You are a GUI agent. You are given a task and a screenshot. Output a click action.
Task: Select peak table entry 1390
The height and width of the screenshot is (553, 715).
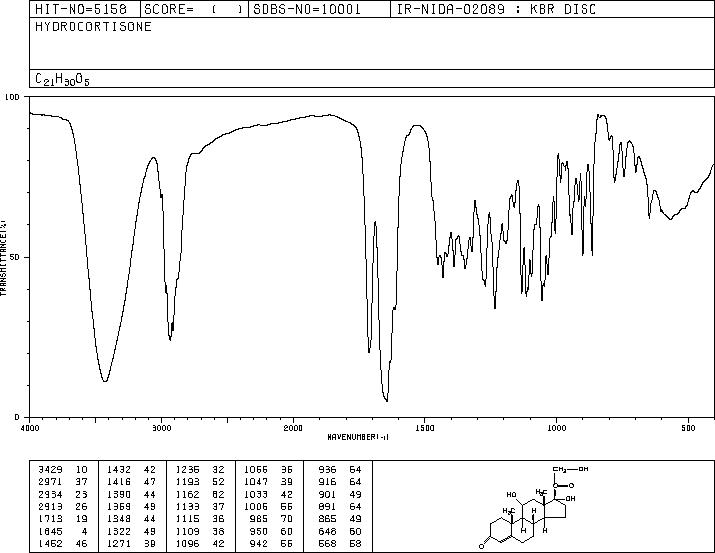(119, 494)
